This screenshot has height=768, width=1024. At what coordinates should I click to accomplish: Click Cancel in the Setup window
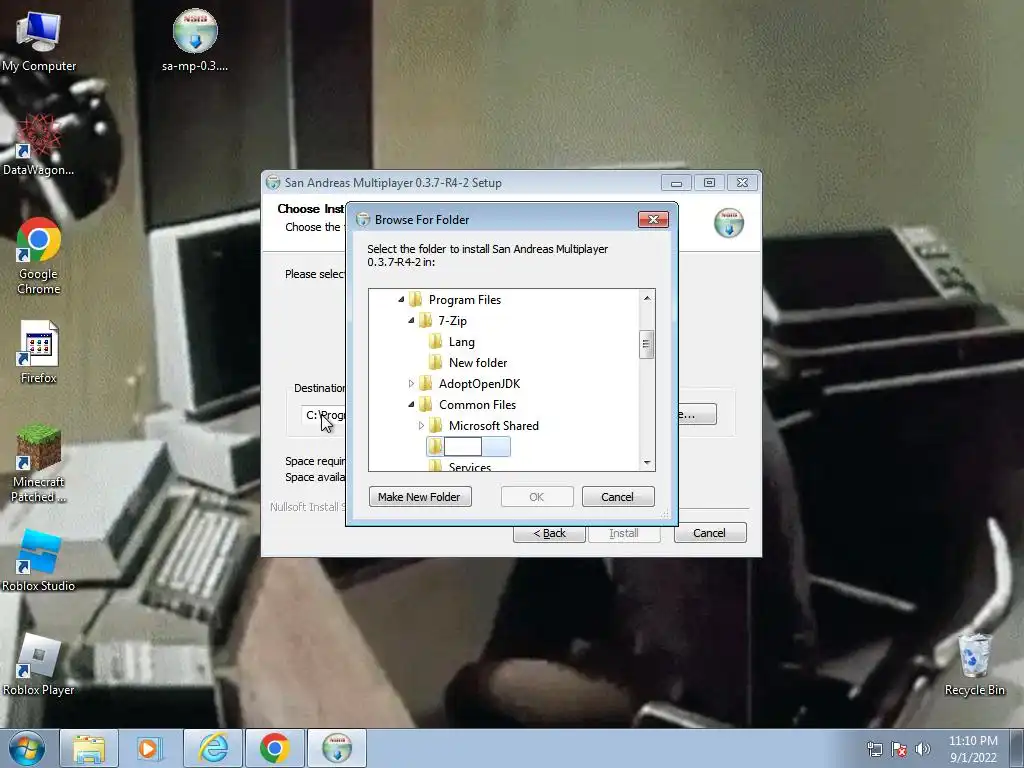[x=709, y=533]
